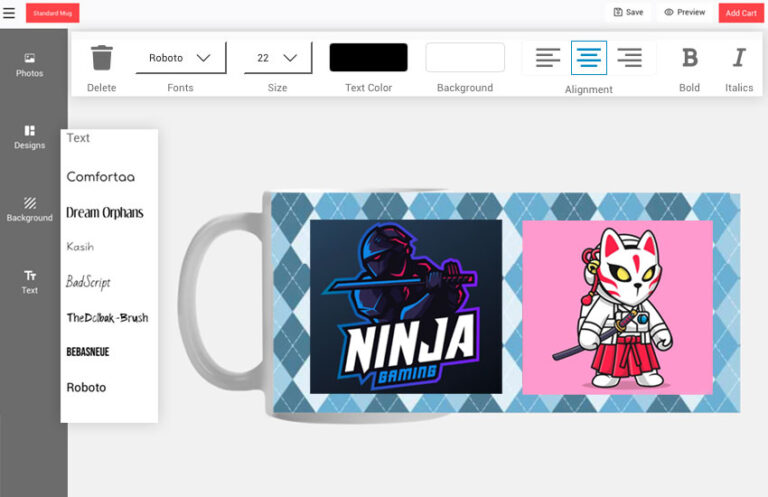Align text to the right

click(x=629, y=58)
